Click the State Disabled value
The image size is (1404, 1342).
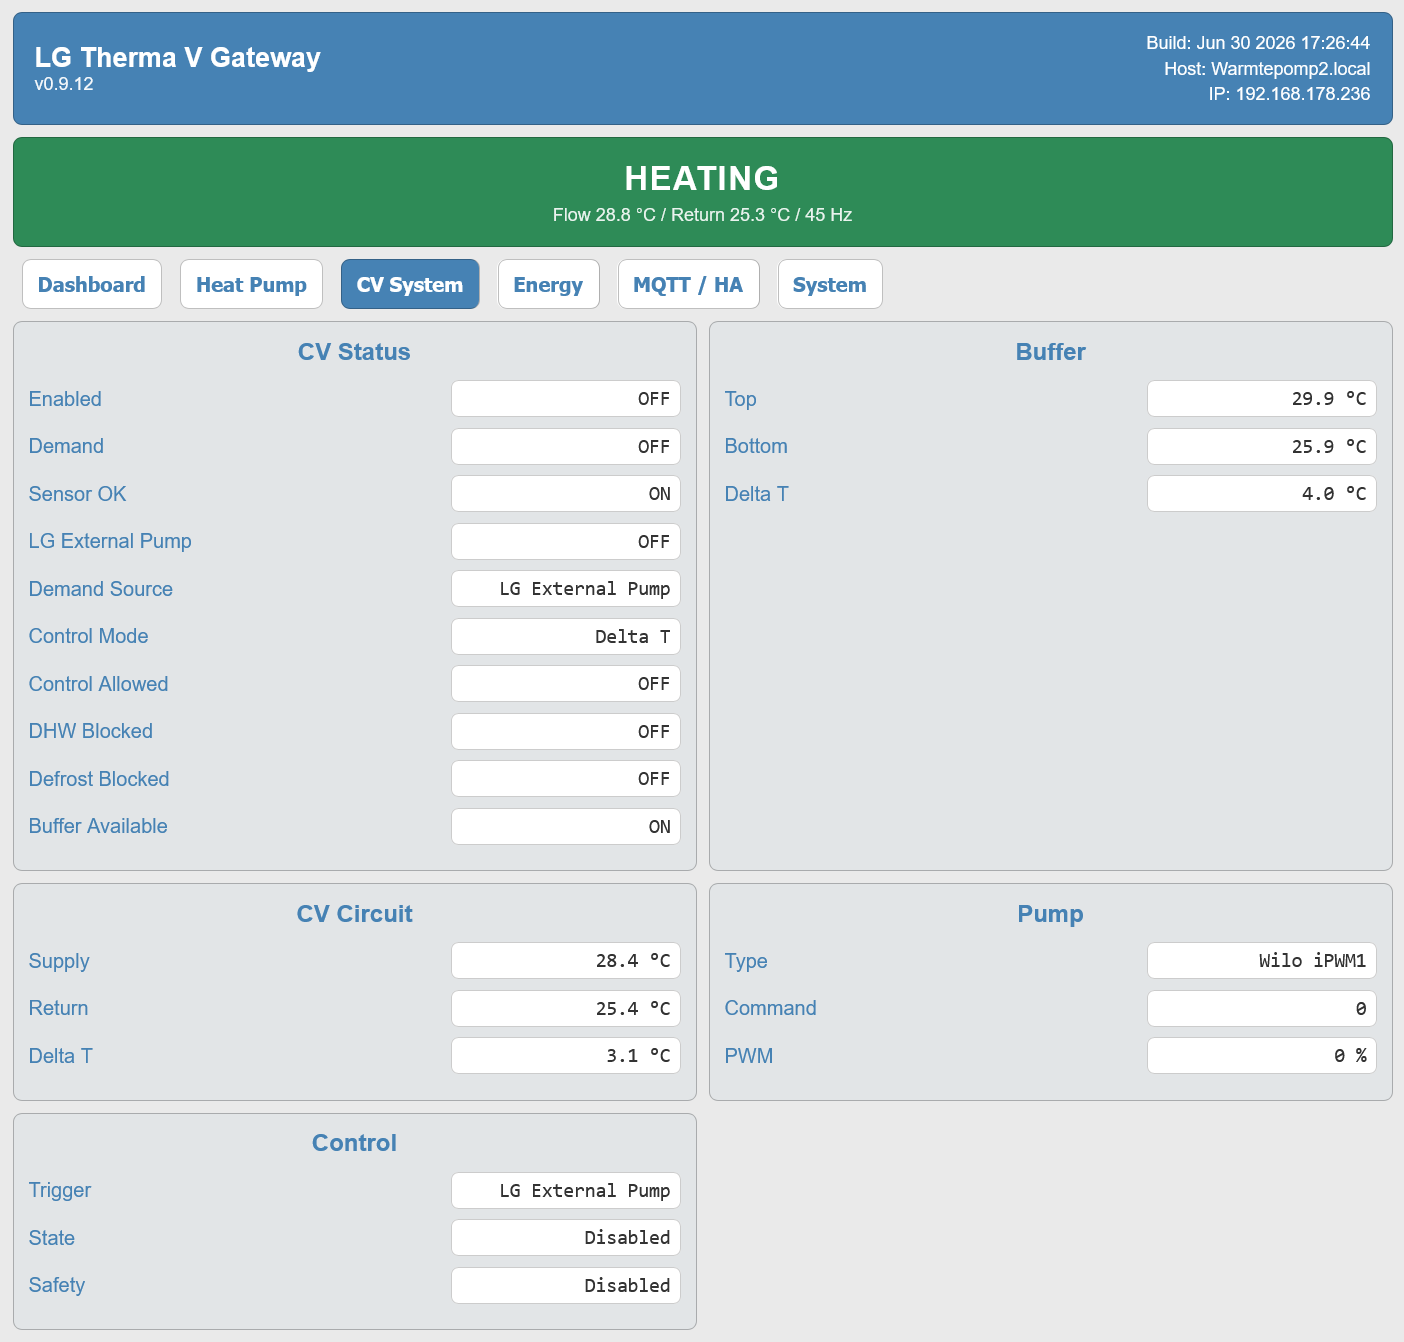click(x=566, y=1238)
